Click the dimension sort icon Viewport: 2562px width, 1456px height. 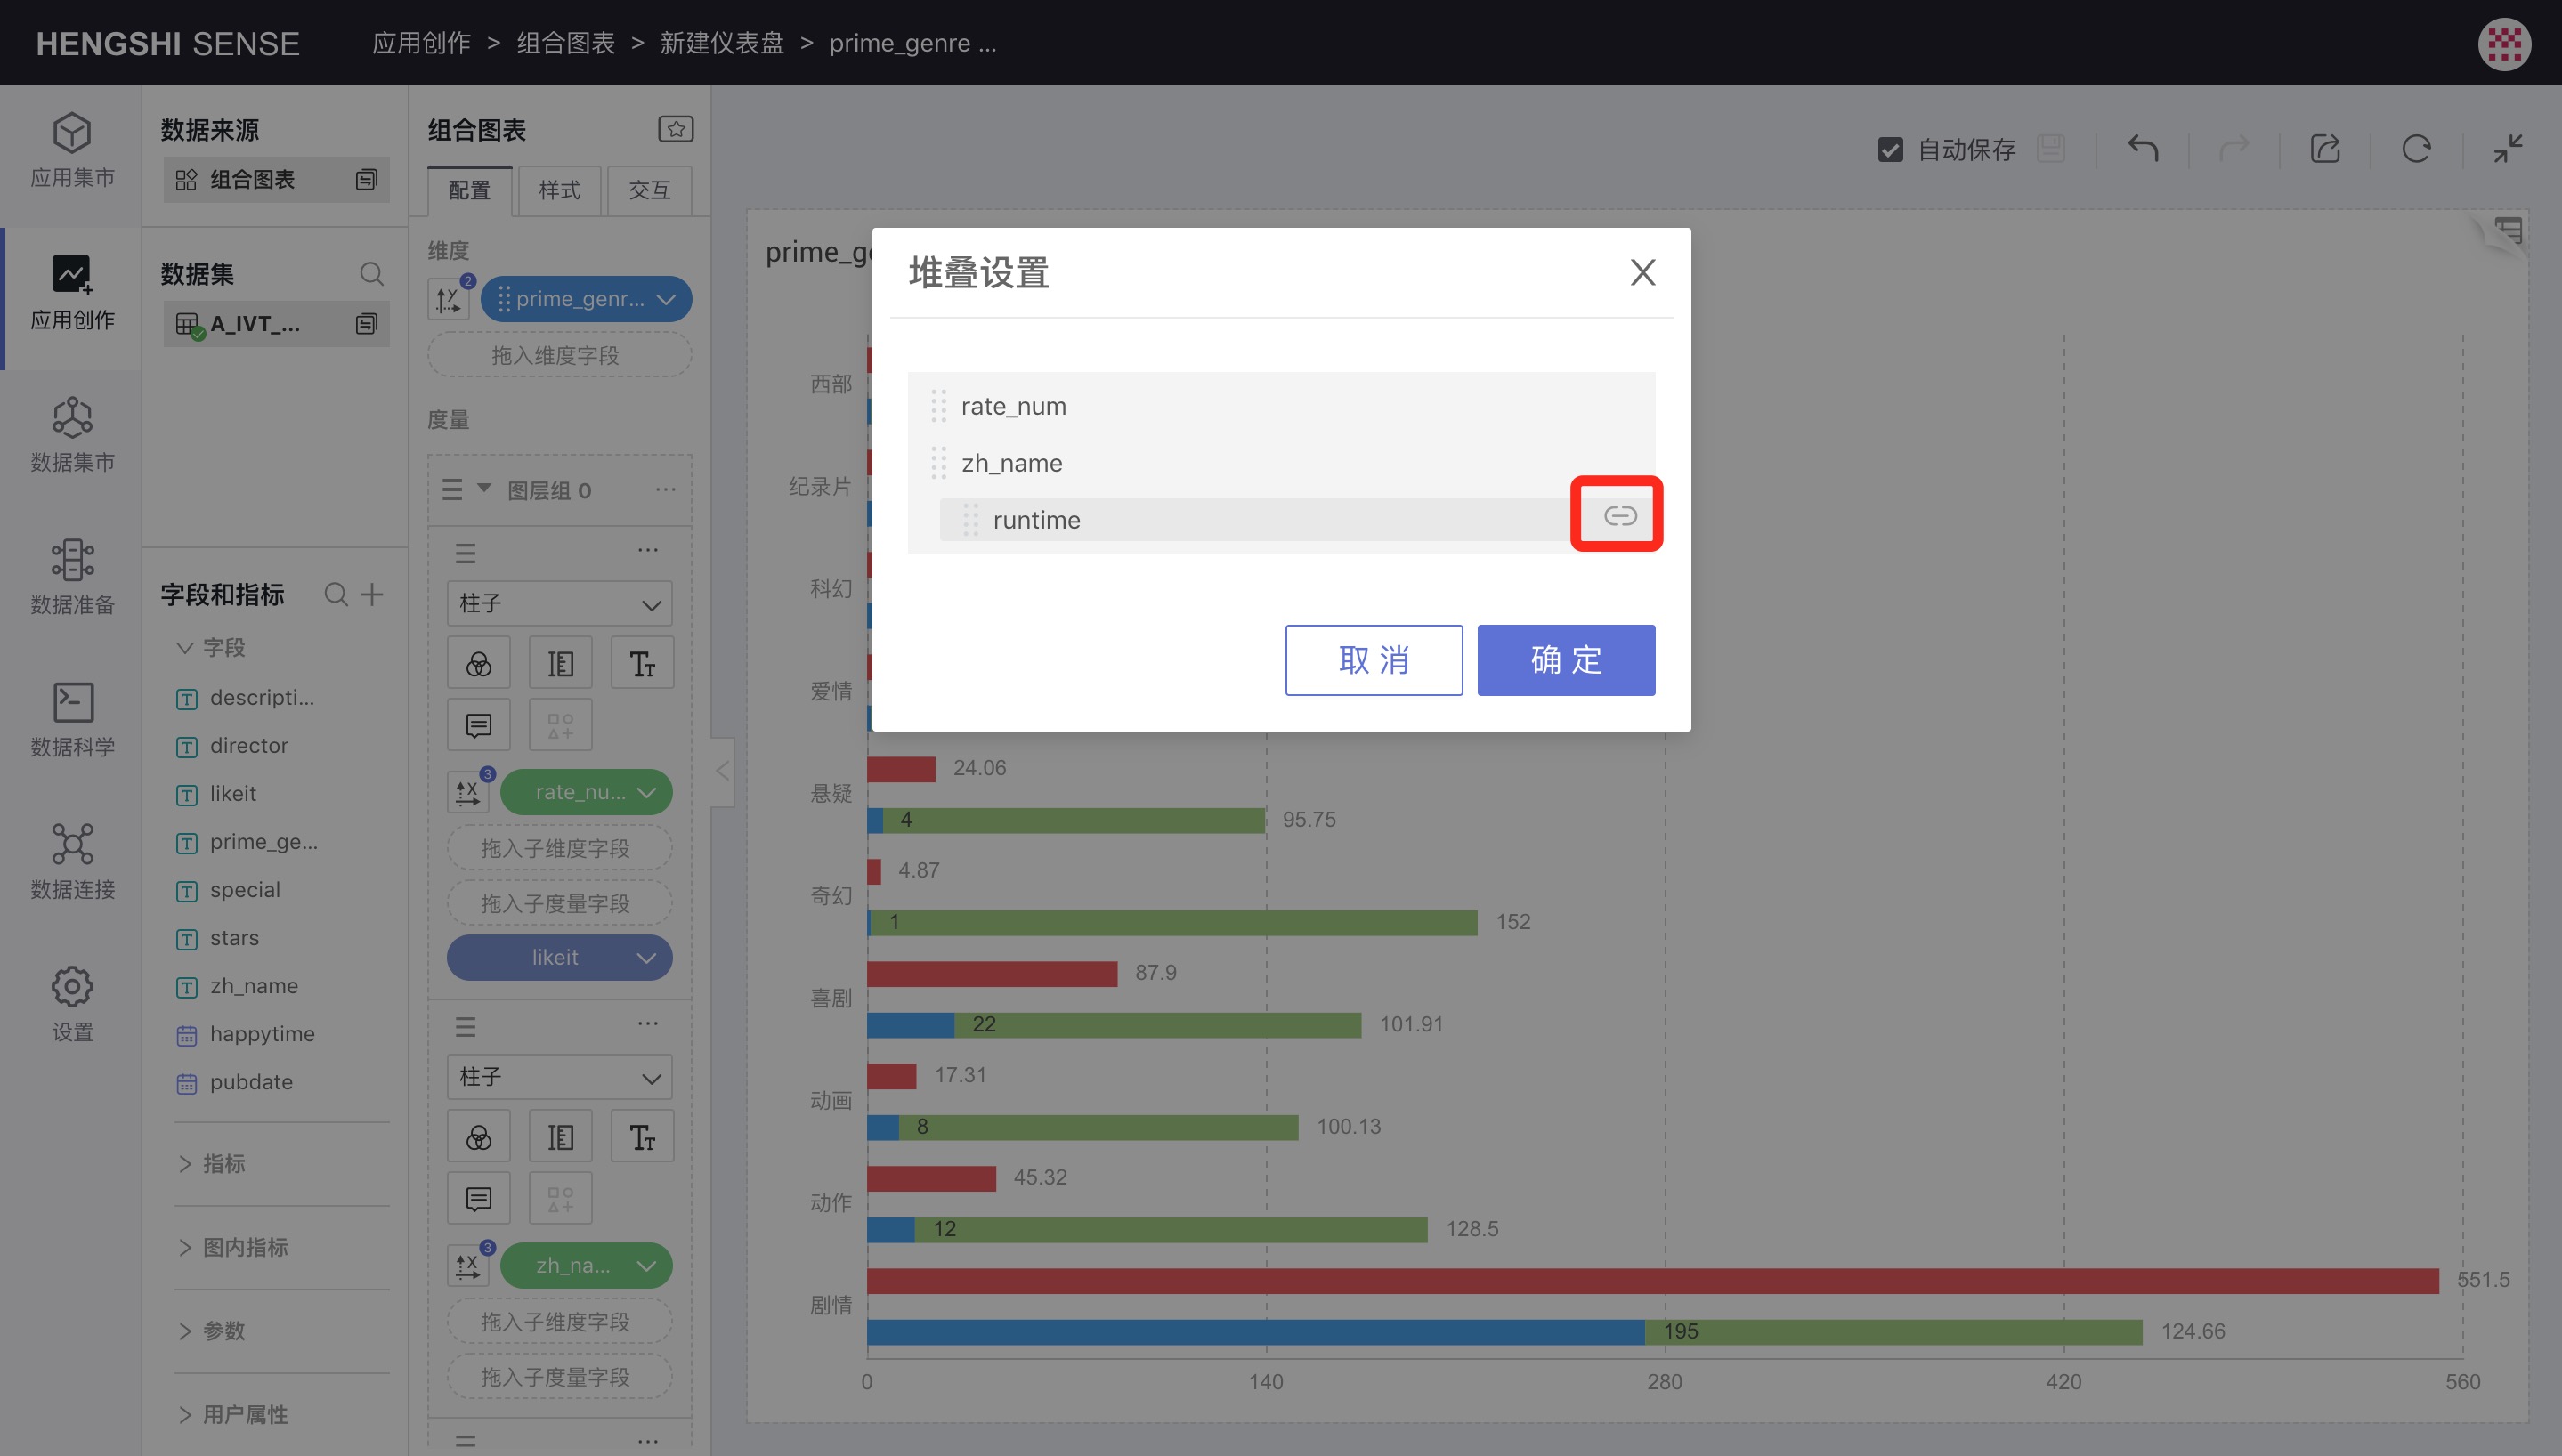[448, 299]
